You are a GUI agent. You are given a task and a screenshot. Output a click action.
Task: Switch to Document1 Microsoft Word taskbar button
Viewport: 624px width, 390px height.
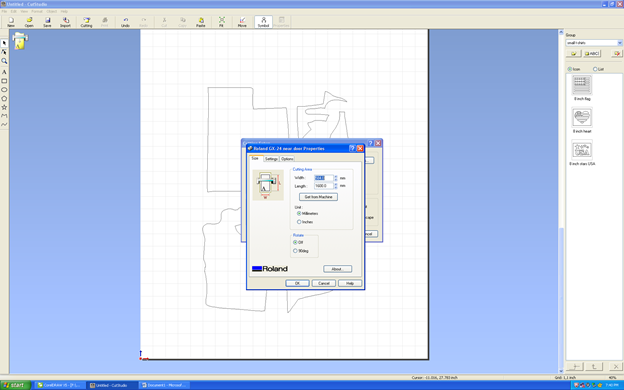pyautogui.click(x=164, y=385)
